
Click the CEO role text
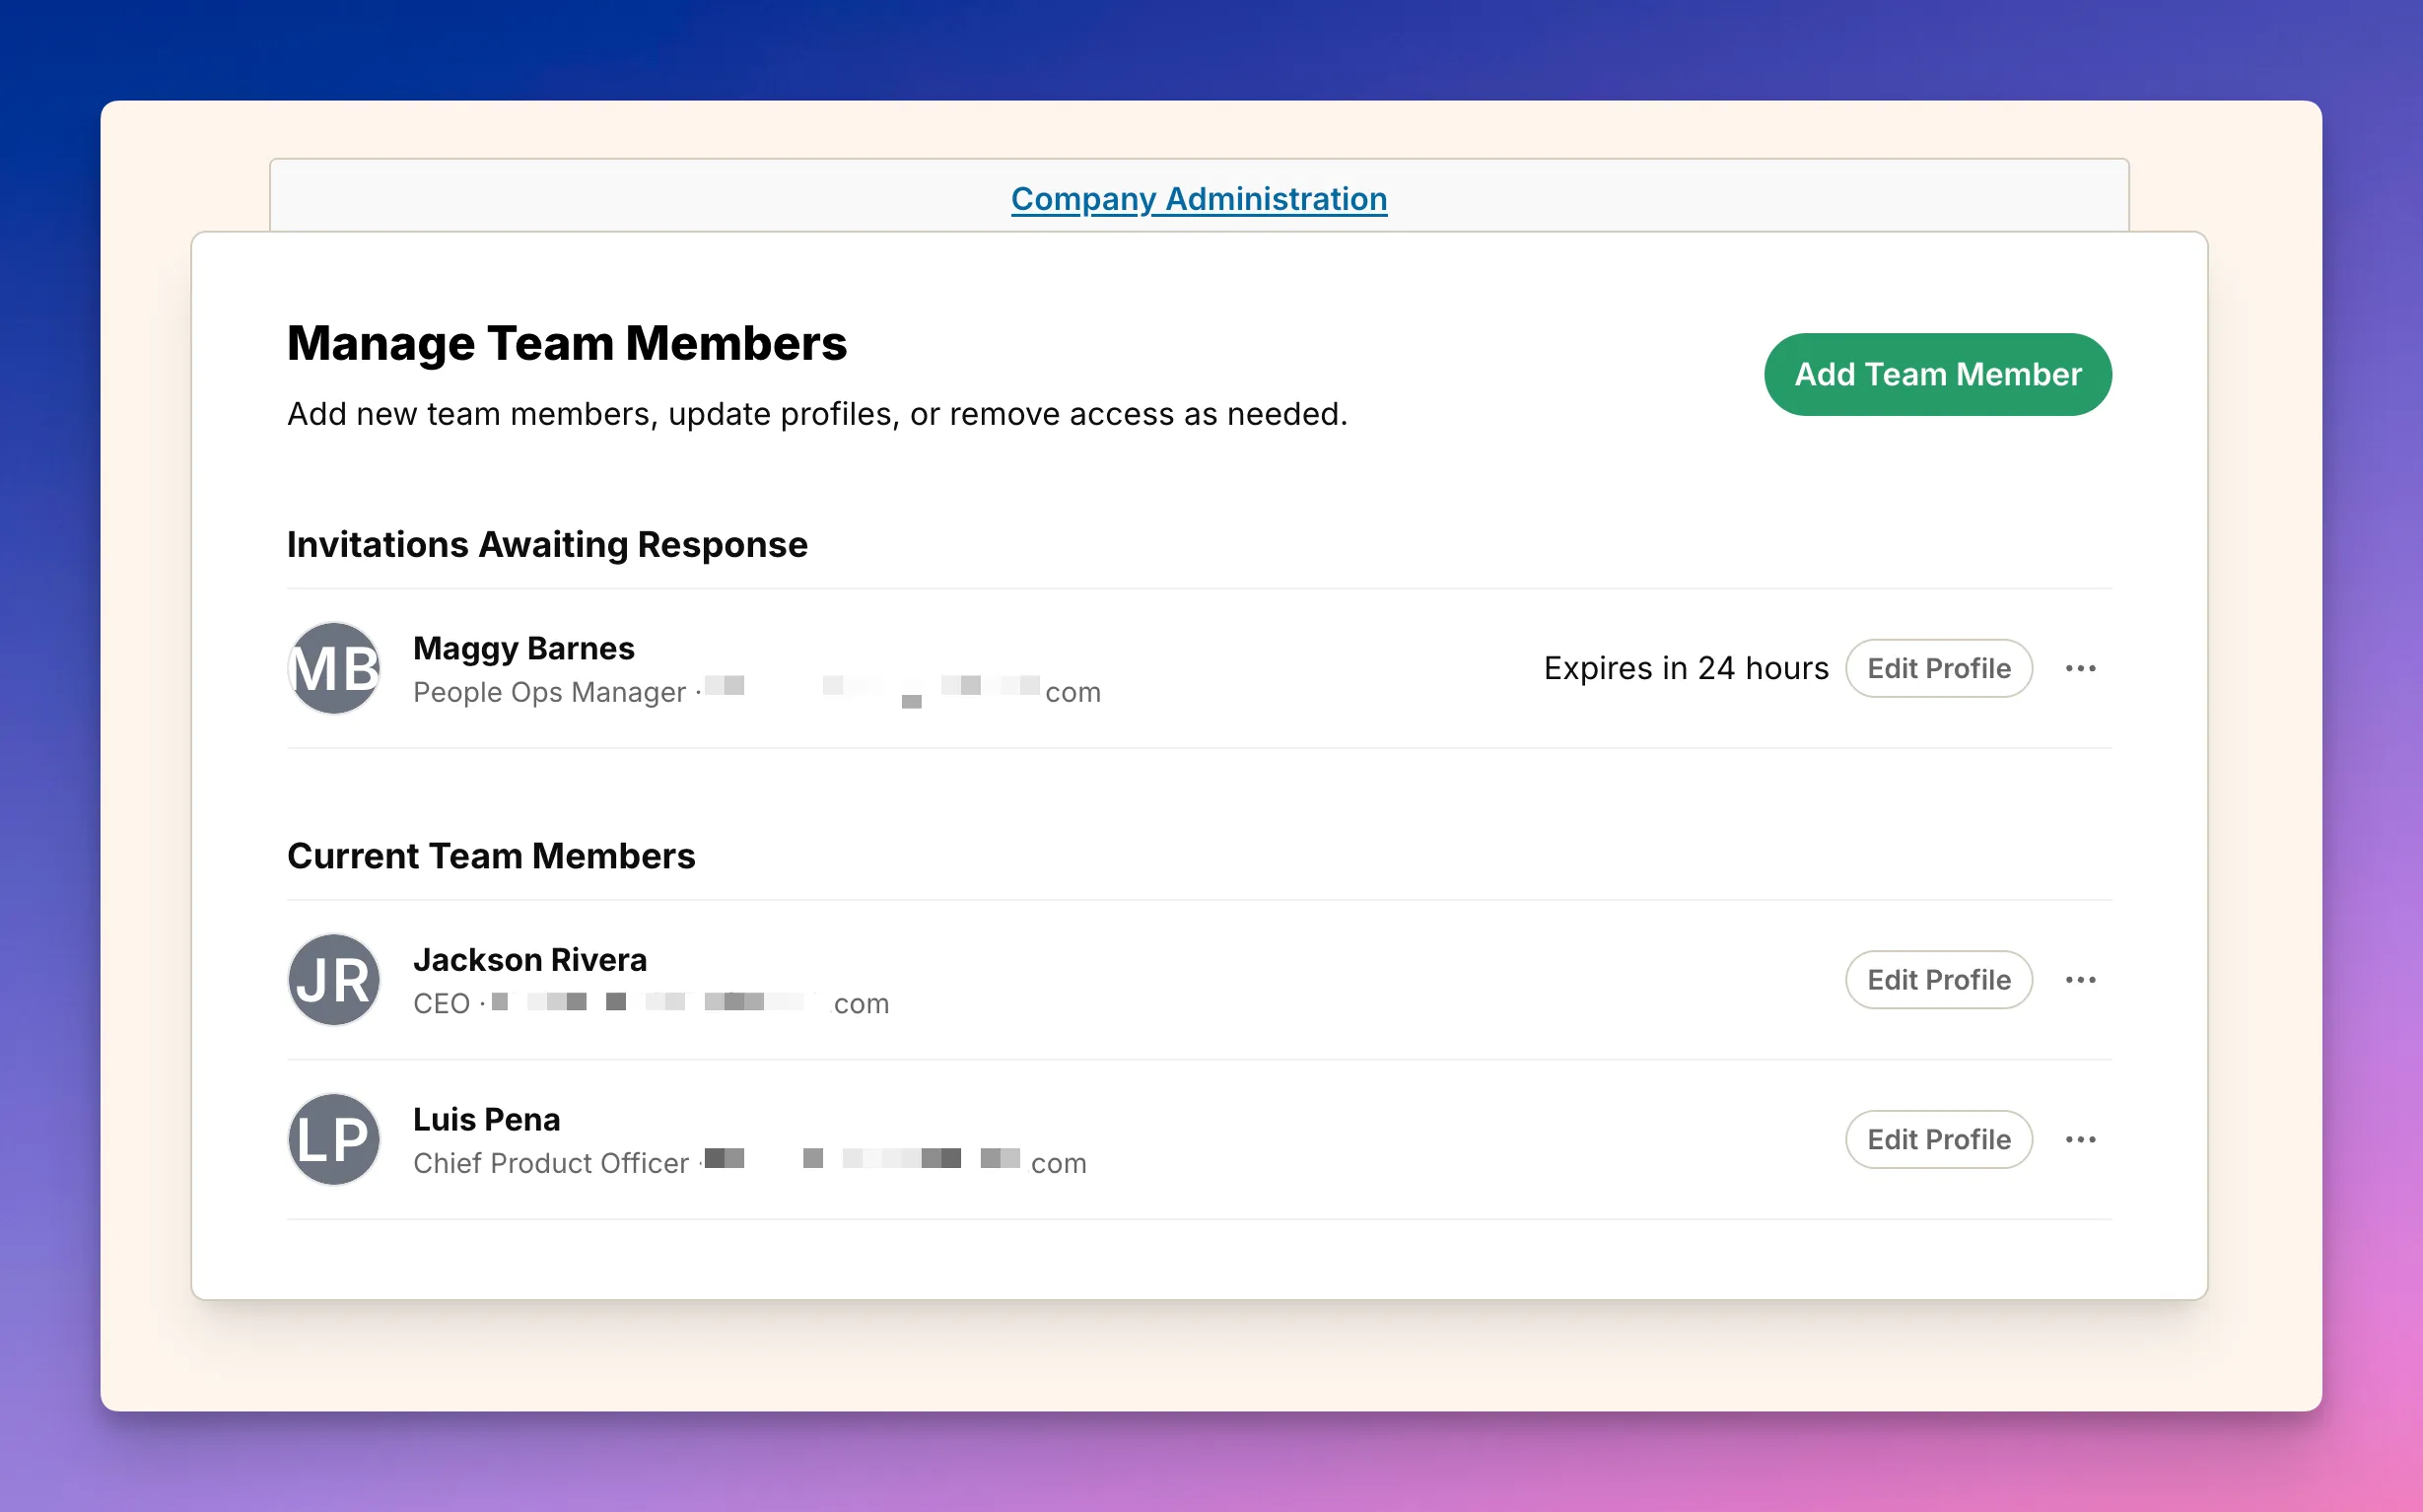pyautogui.click(x=440, y=1003)
